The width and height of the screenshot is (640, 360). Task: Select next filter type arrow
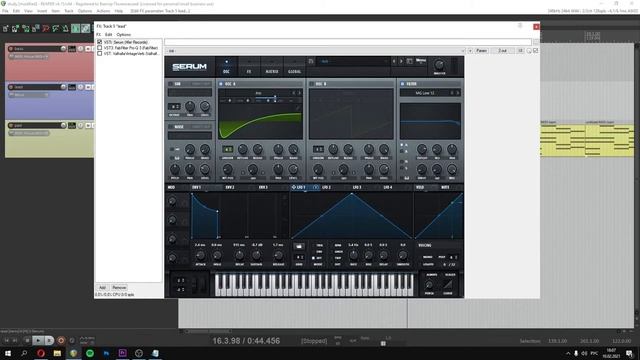tap(458, 93)
